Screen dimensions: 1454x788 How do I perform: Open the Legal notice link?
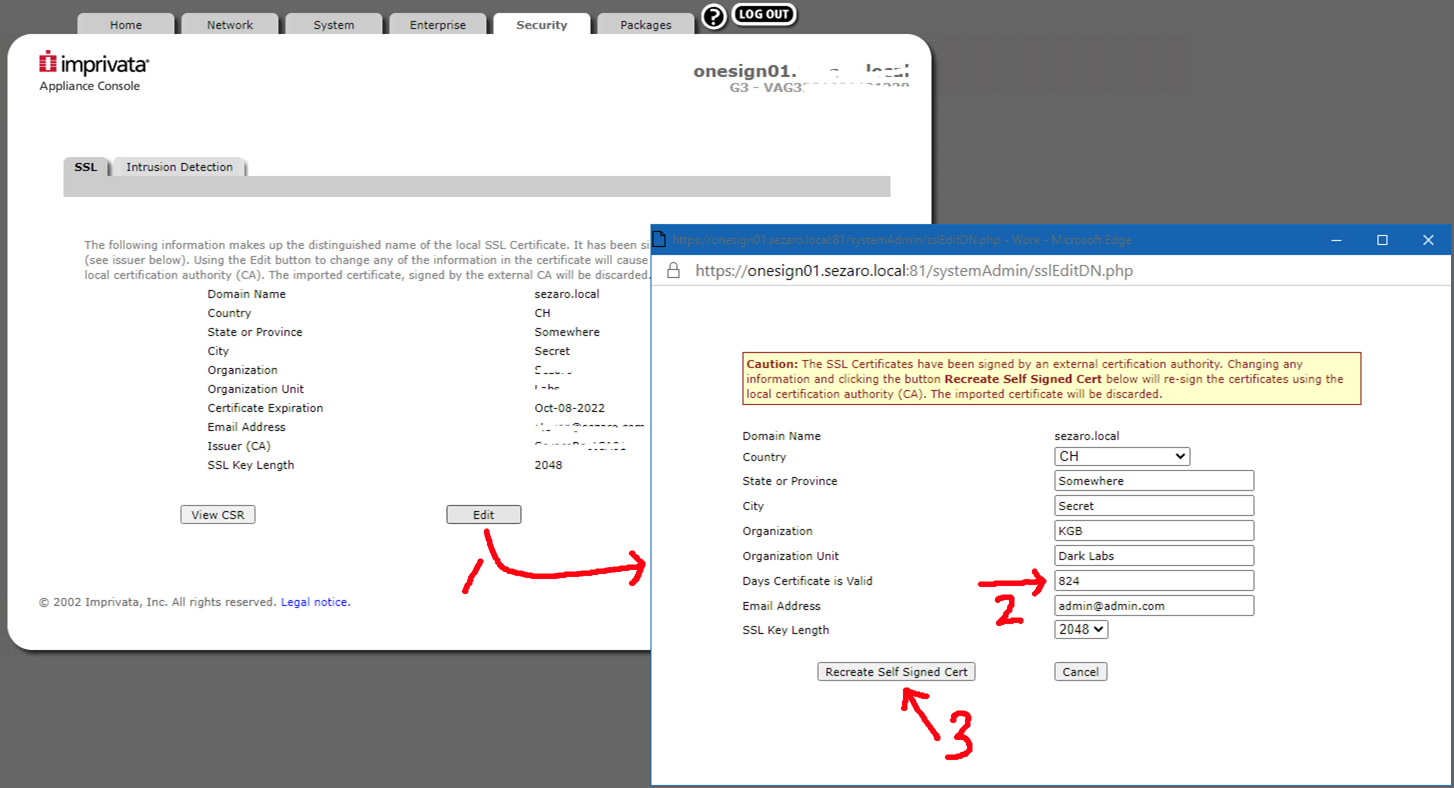(x=315, y=602)
